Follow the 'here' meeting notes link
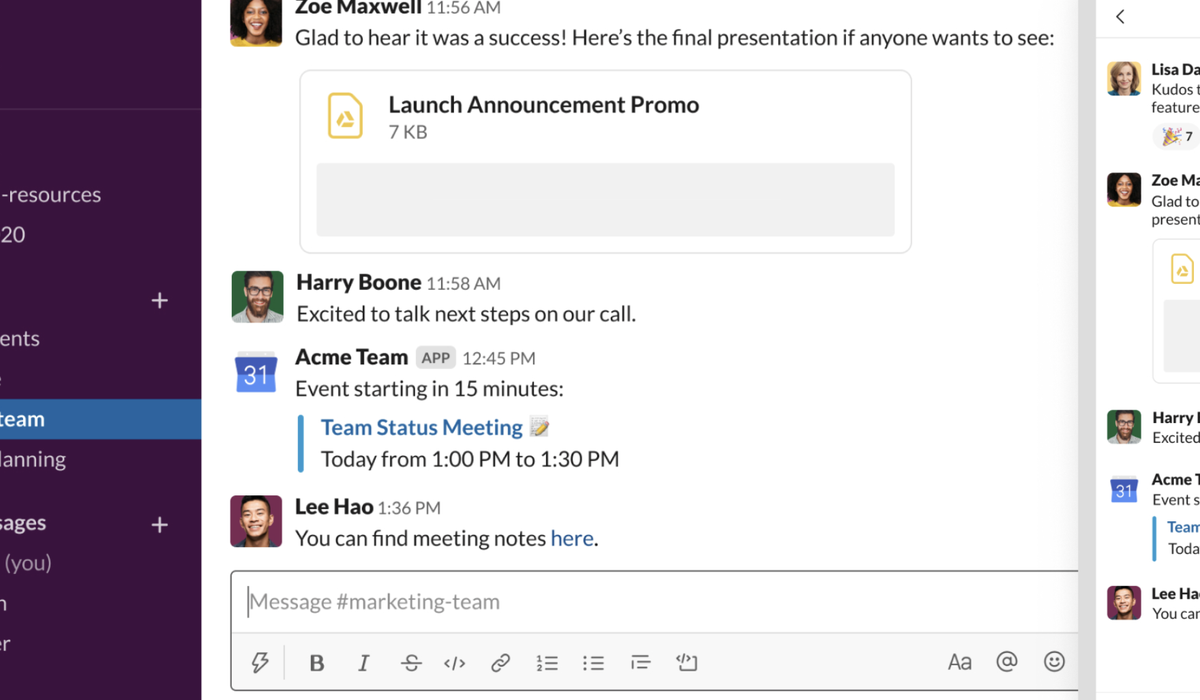1200x700 pixels. click(572, 538)
